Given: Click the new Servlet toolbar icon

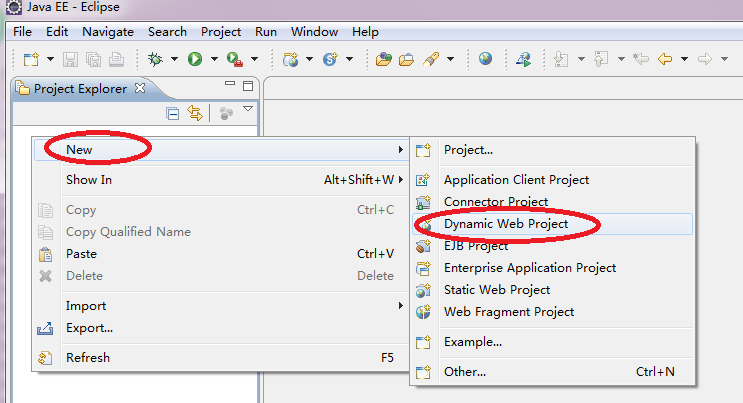Looking at the screenshot, I should (x=330, y=59).
